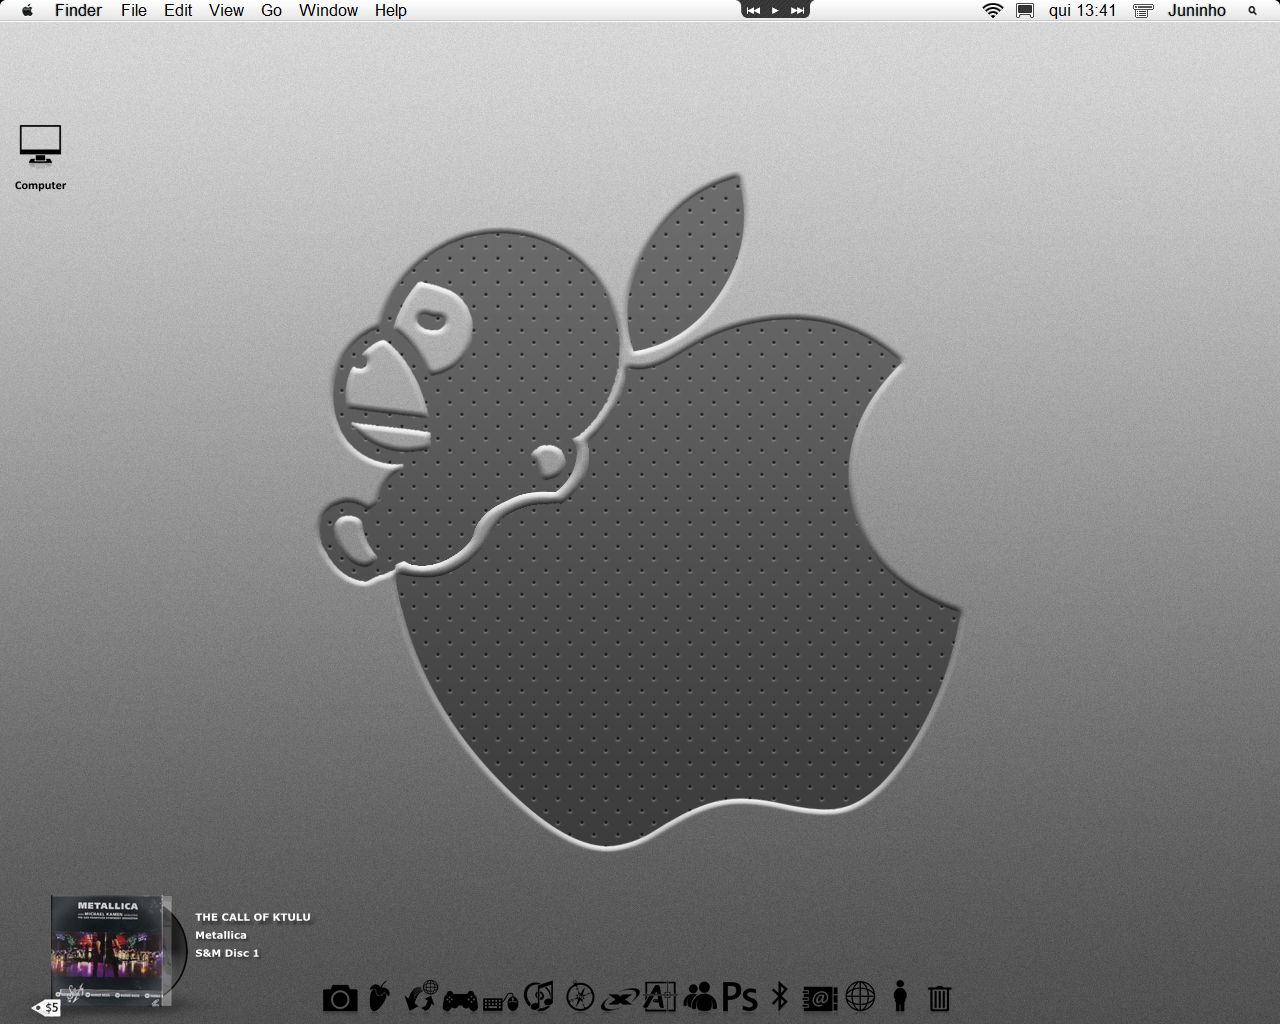This screenshot has height=1024, width=1280.
Task: Open the Go menu
Action: tap(271, 10)
